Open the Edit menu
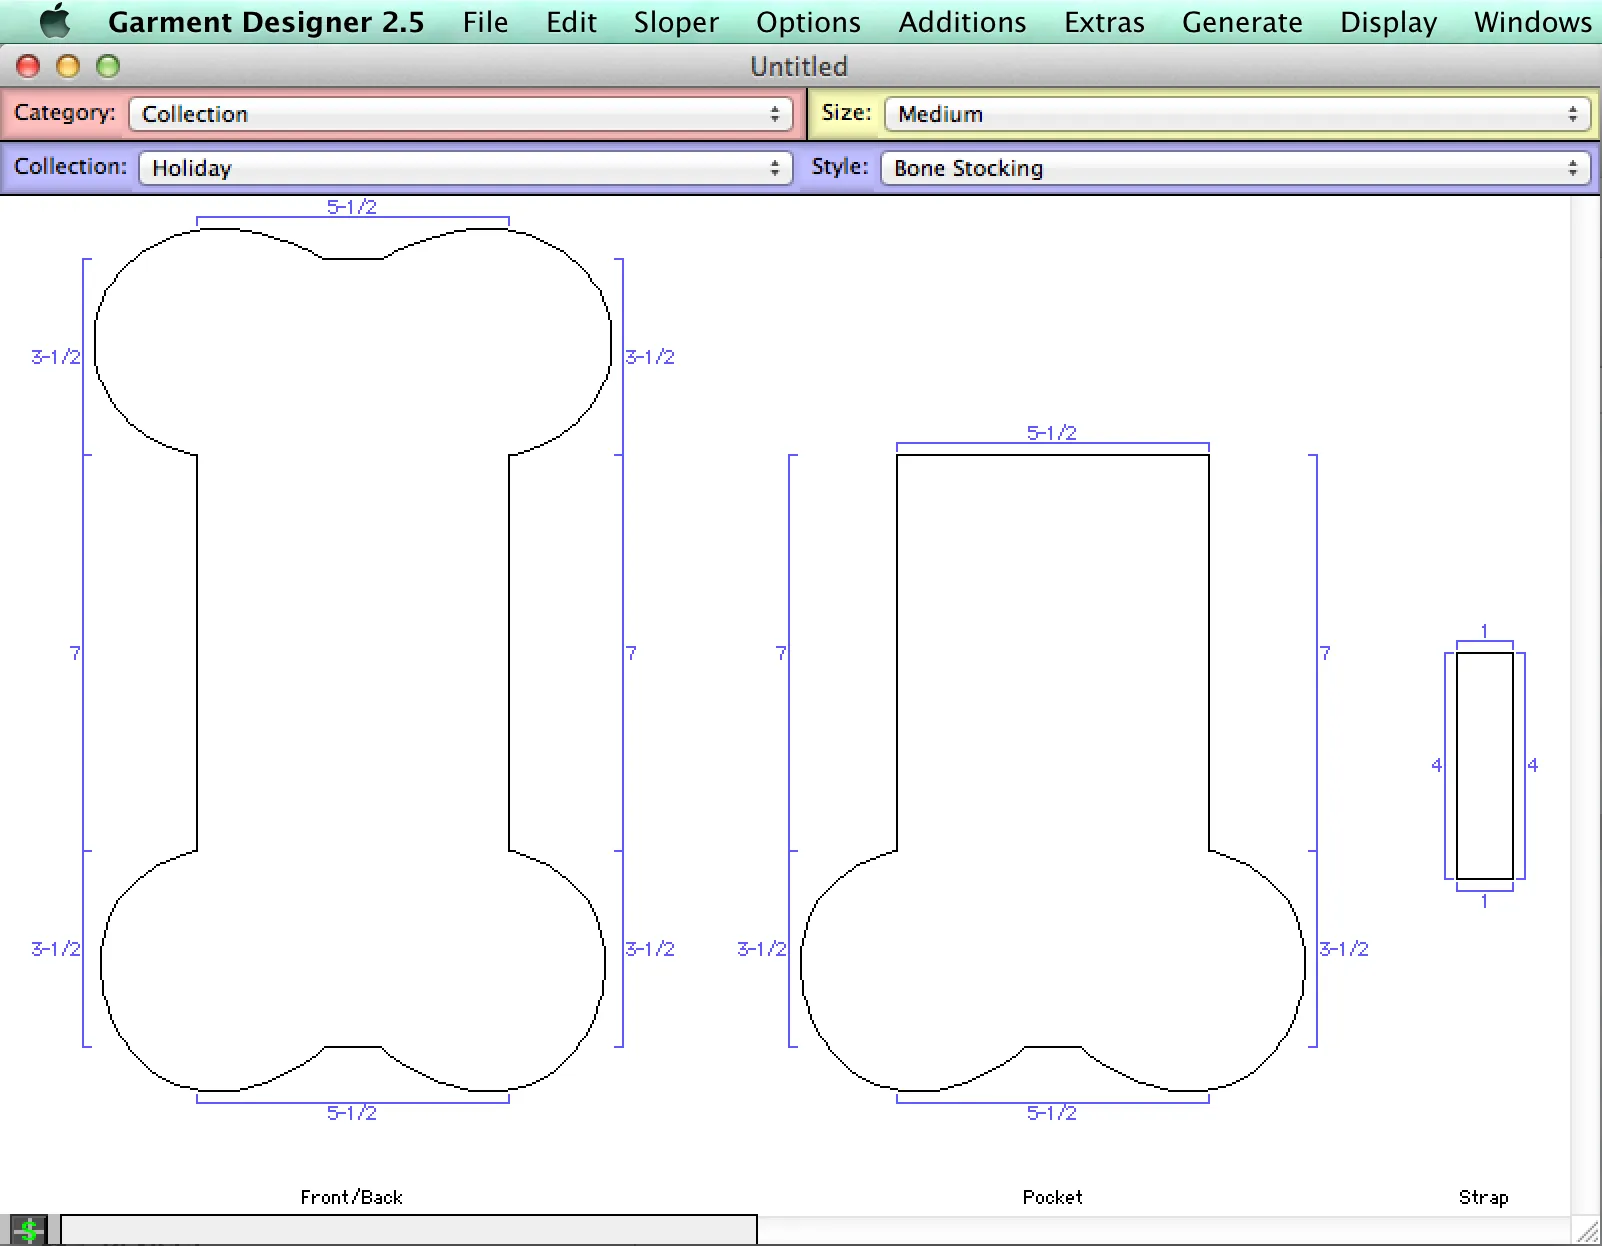The height and width of the screenshot is (1246, 1602). pyautogui.click(x=571, y=22)
